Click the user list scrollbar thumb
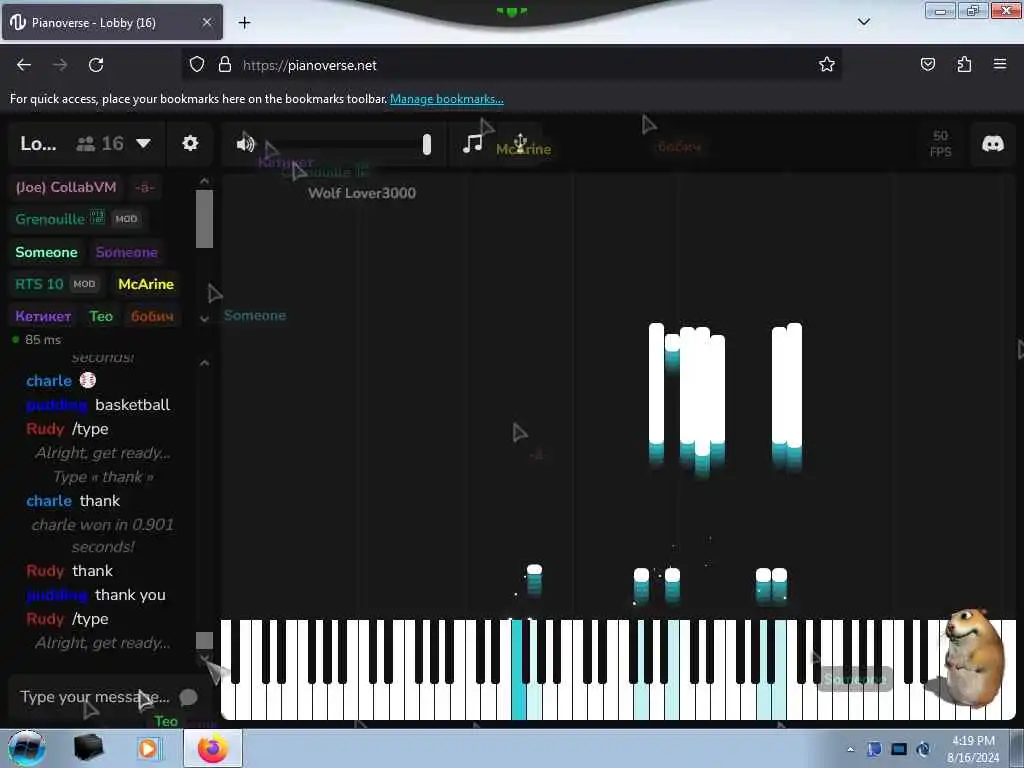 [204, 219]
